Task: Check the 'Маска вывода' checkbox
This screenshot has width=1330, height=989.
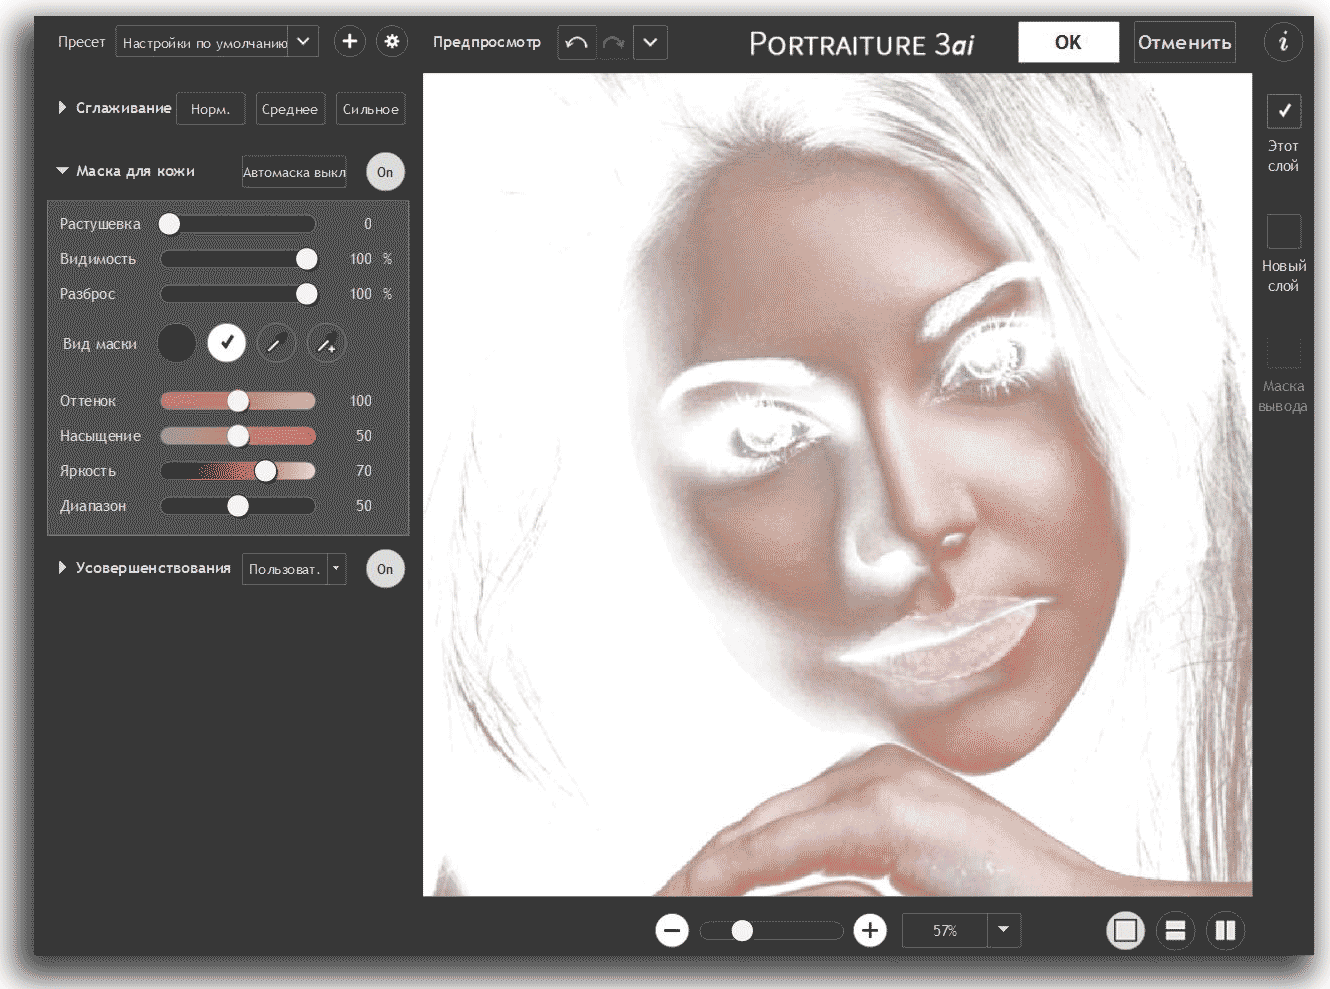Action: click(x=1284, y=351)
